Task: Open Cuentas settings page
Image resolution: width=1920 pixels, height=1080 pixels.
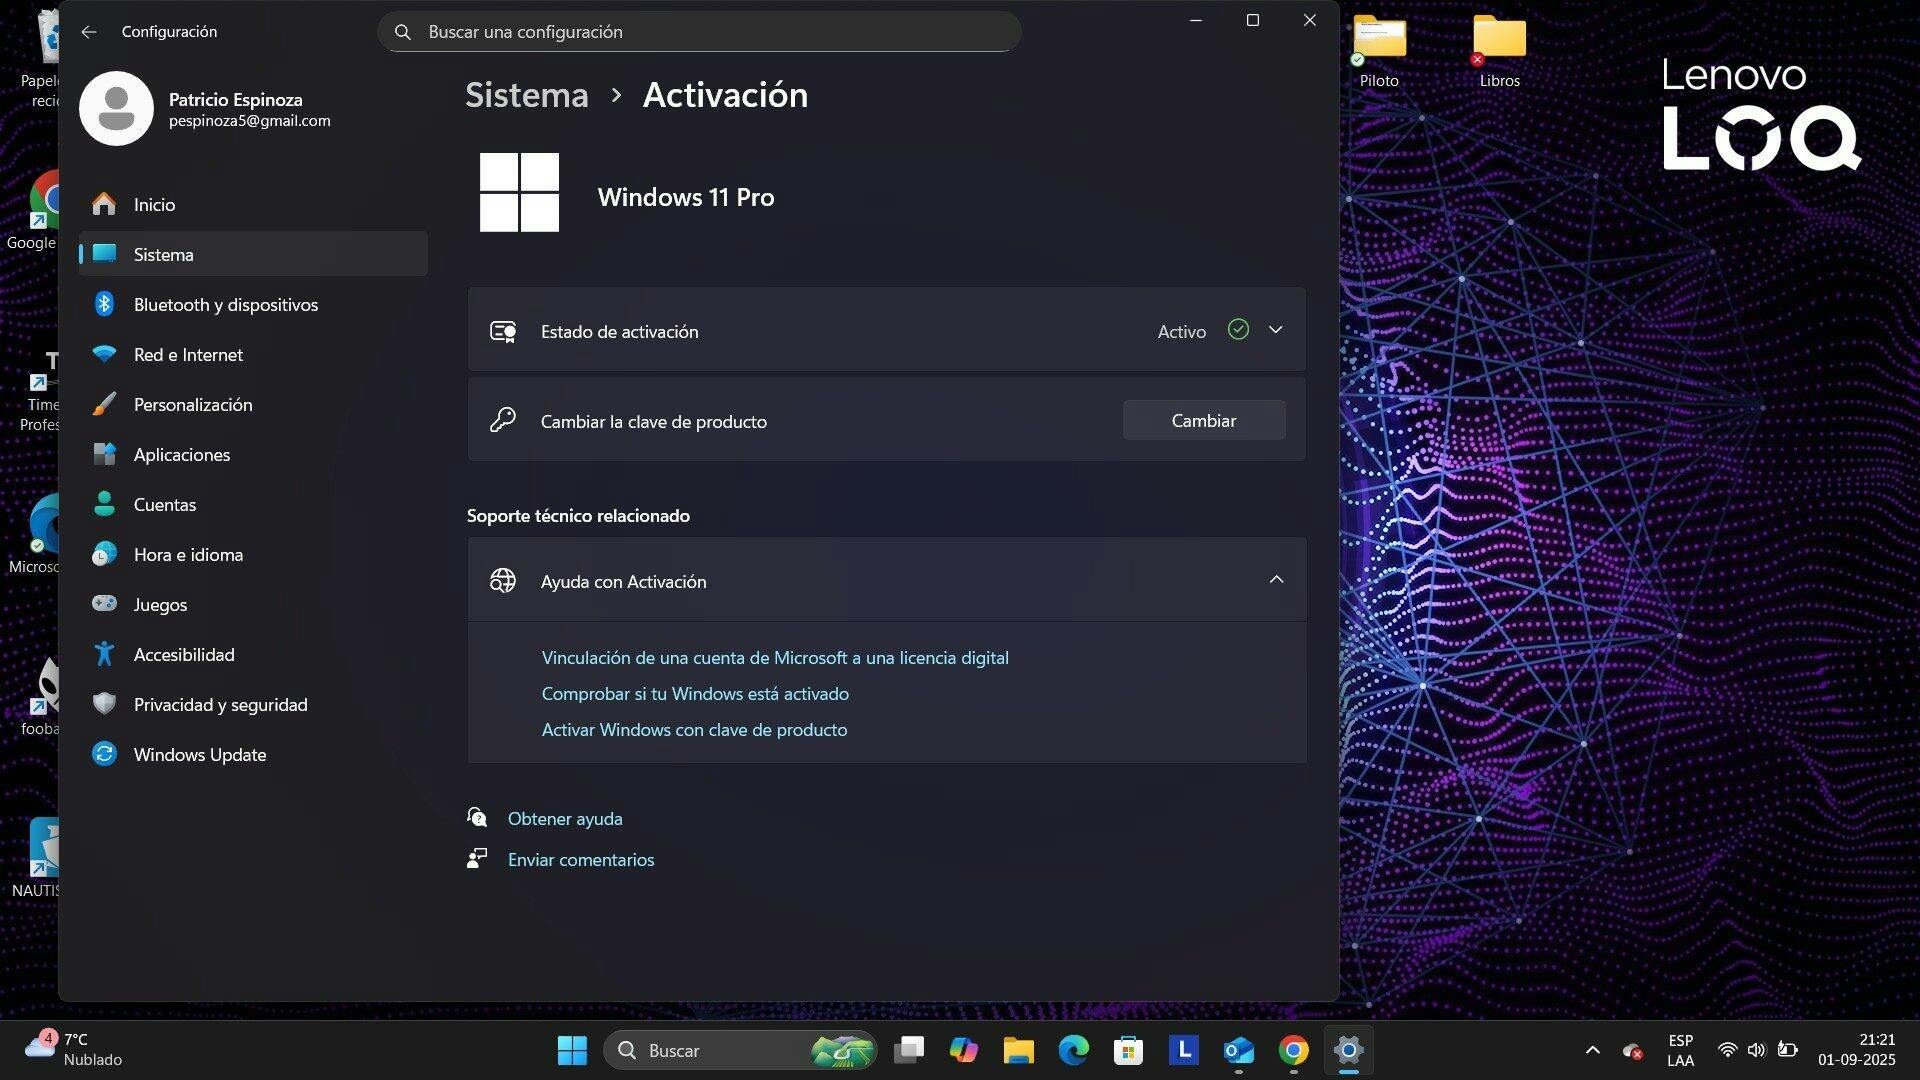Action: point(253,504)
